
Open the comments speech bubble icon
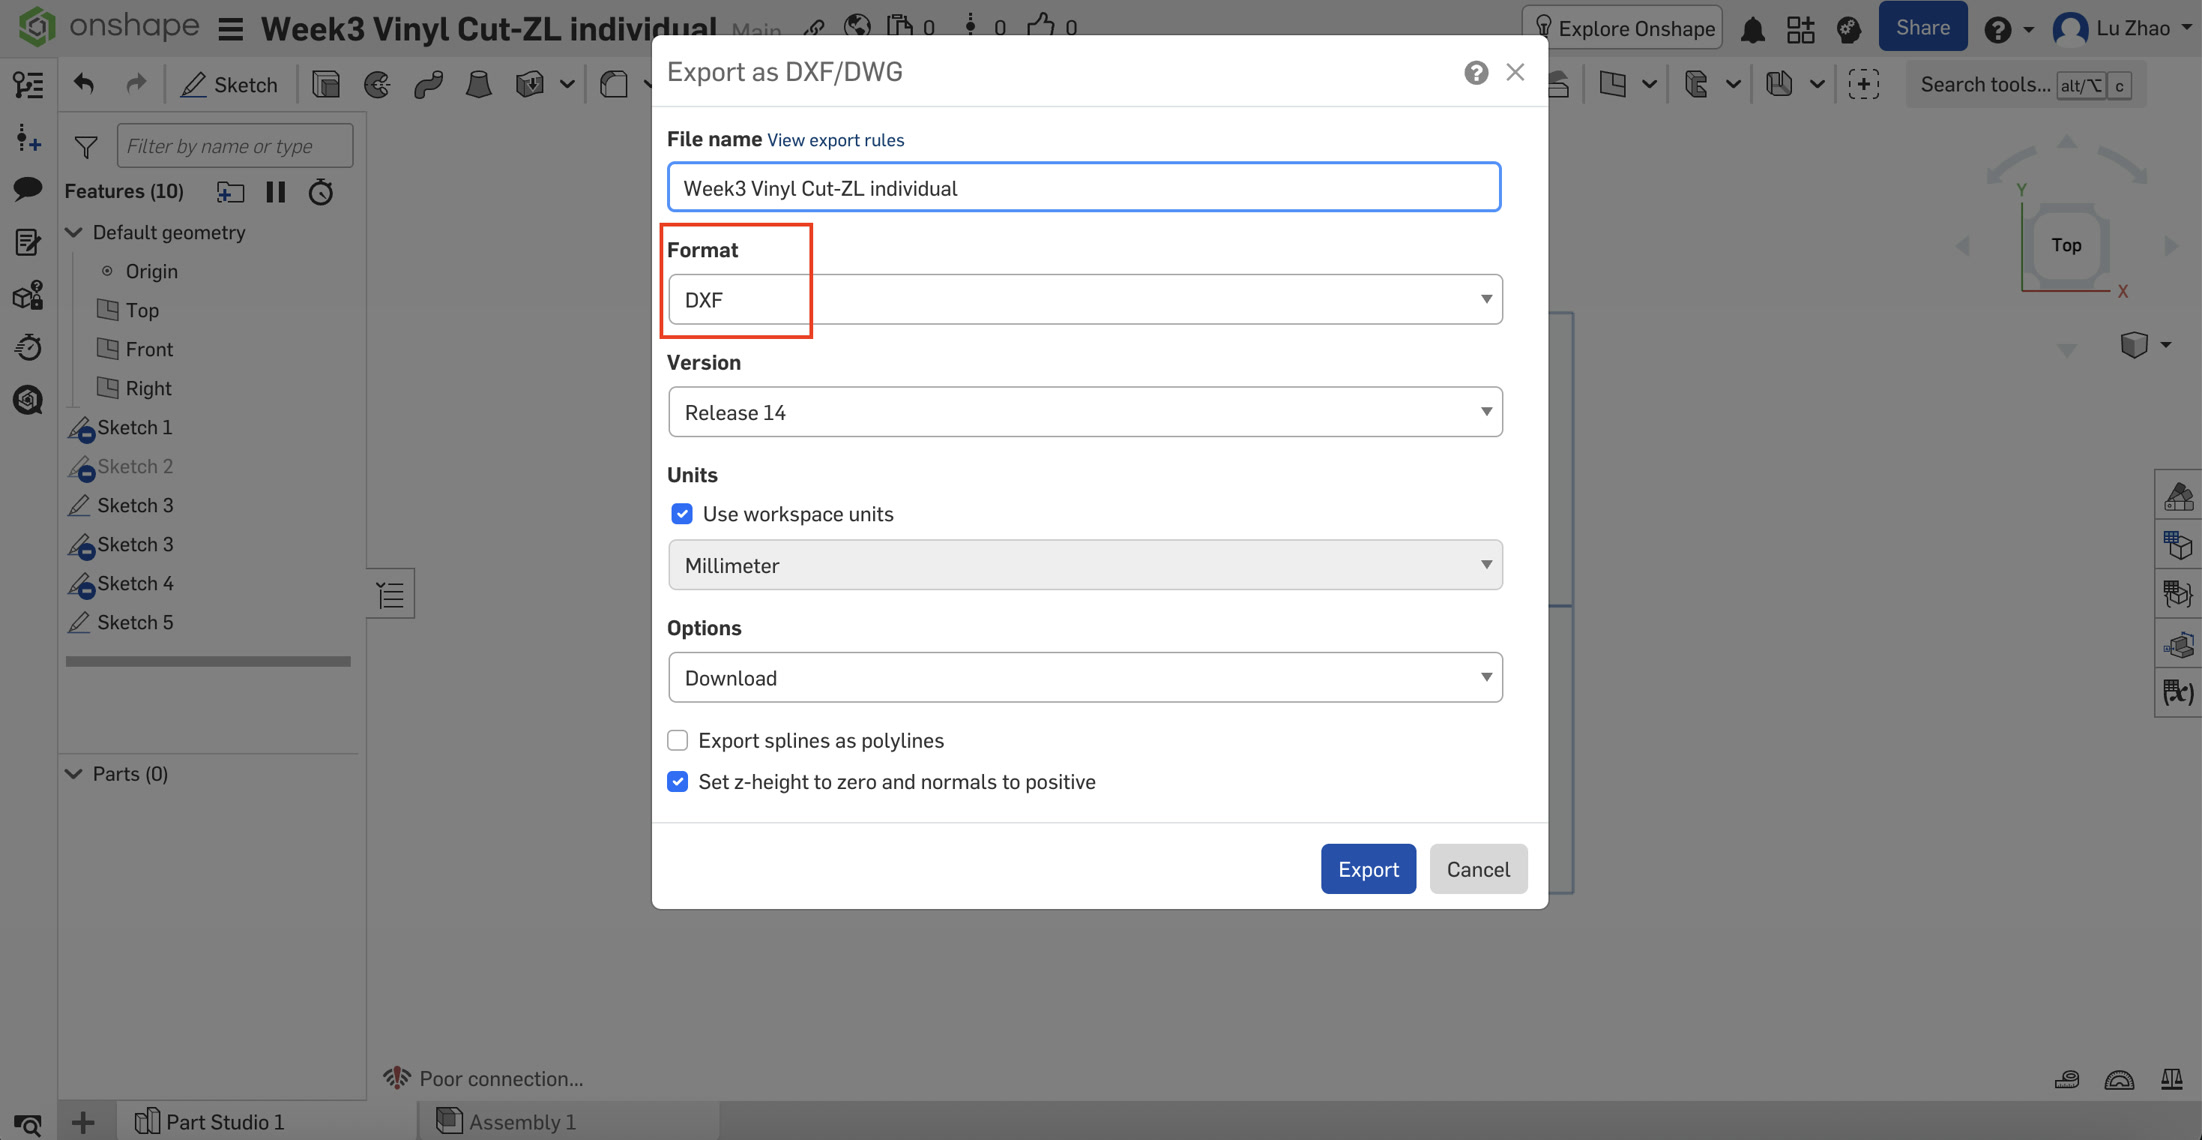[27, 188]
